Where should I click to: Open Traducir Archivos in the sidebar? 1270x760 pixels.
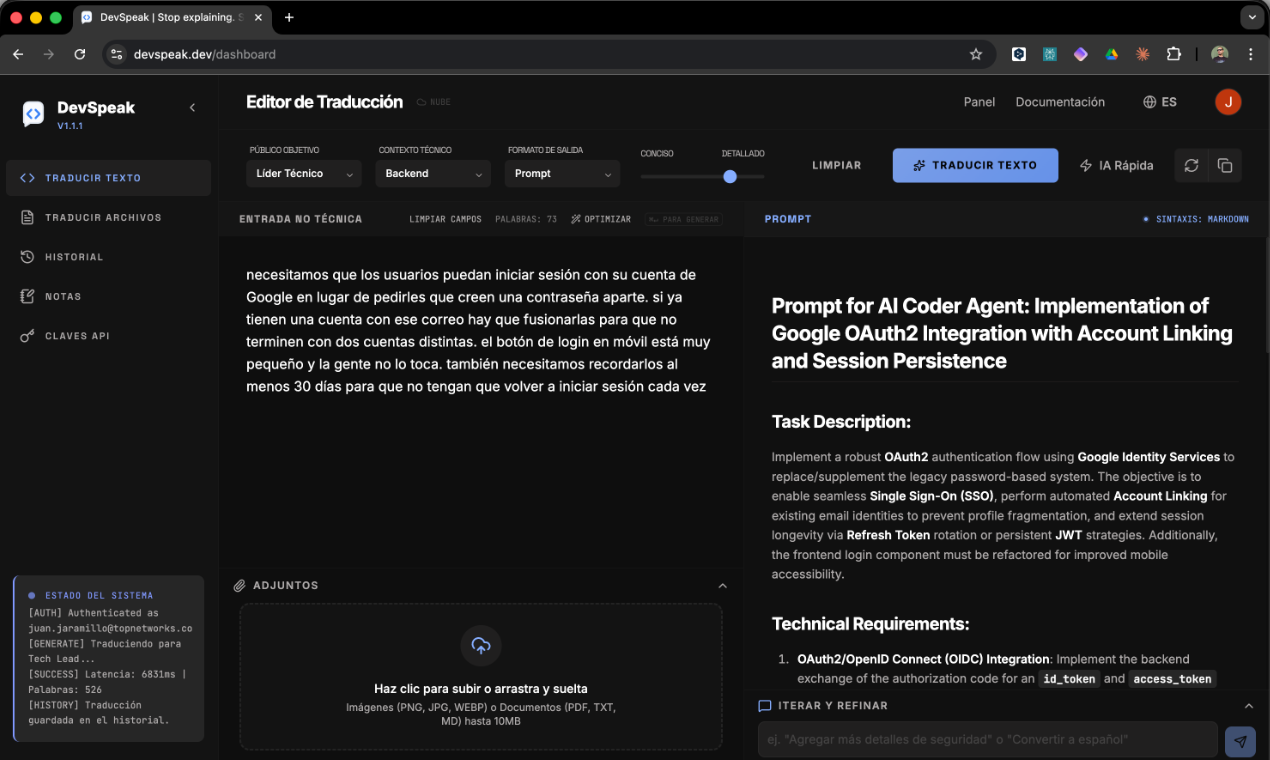108,217
